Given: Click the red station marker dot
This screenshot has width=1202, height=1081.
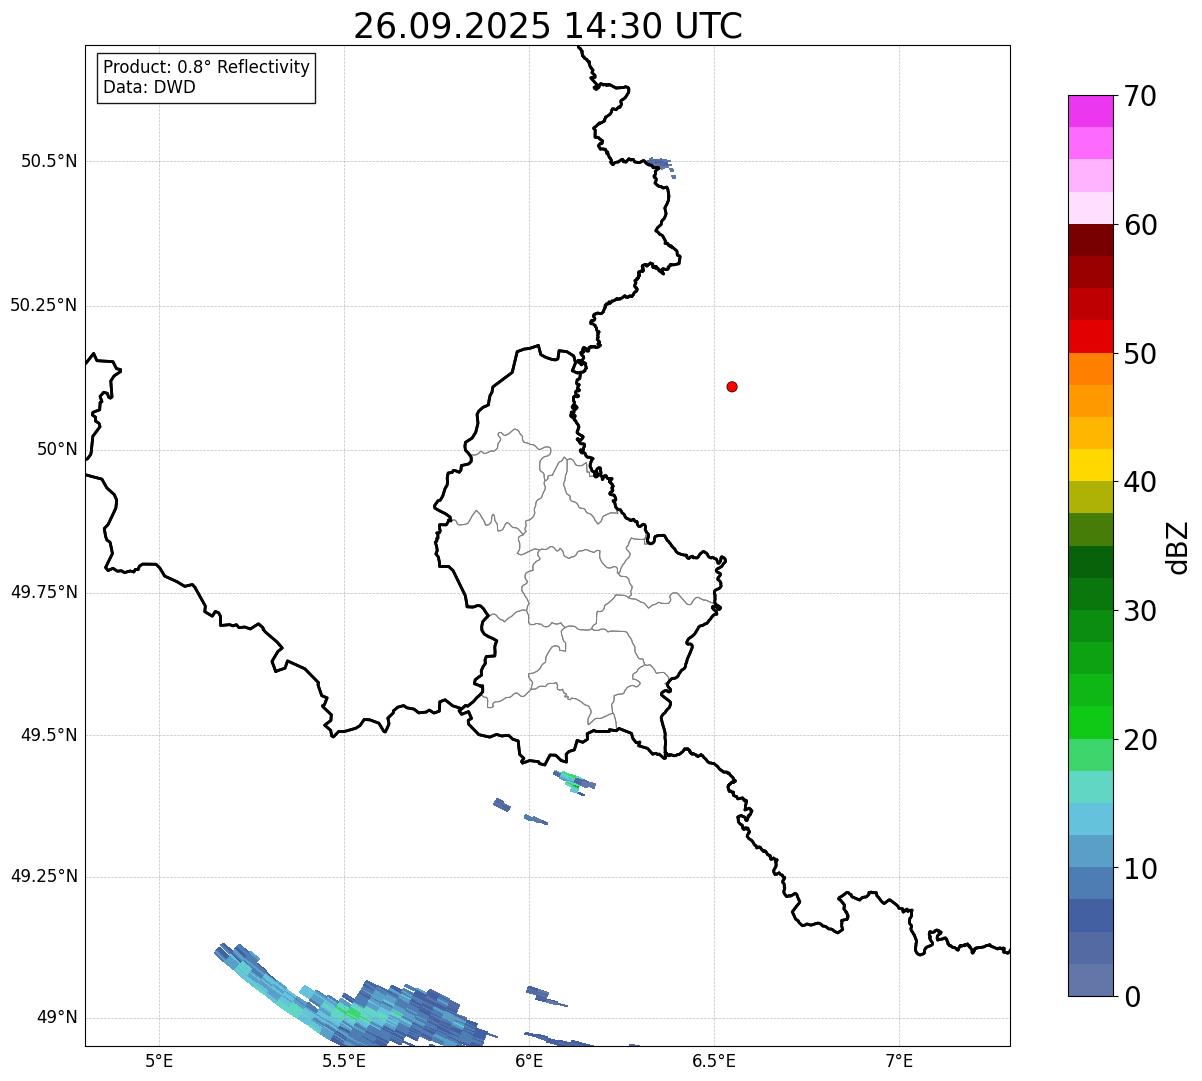Looking at the screenshot, I should 732,386.
